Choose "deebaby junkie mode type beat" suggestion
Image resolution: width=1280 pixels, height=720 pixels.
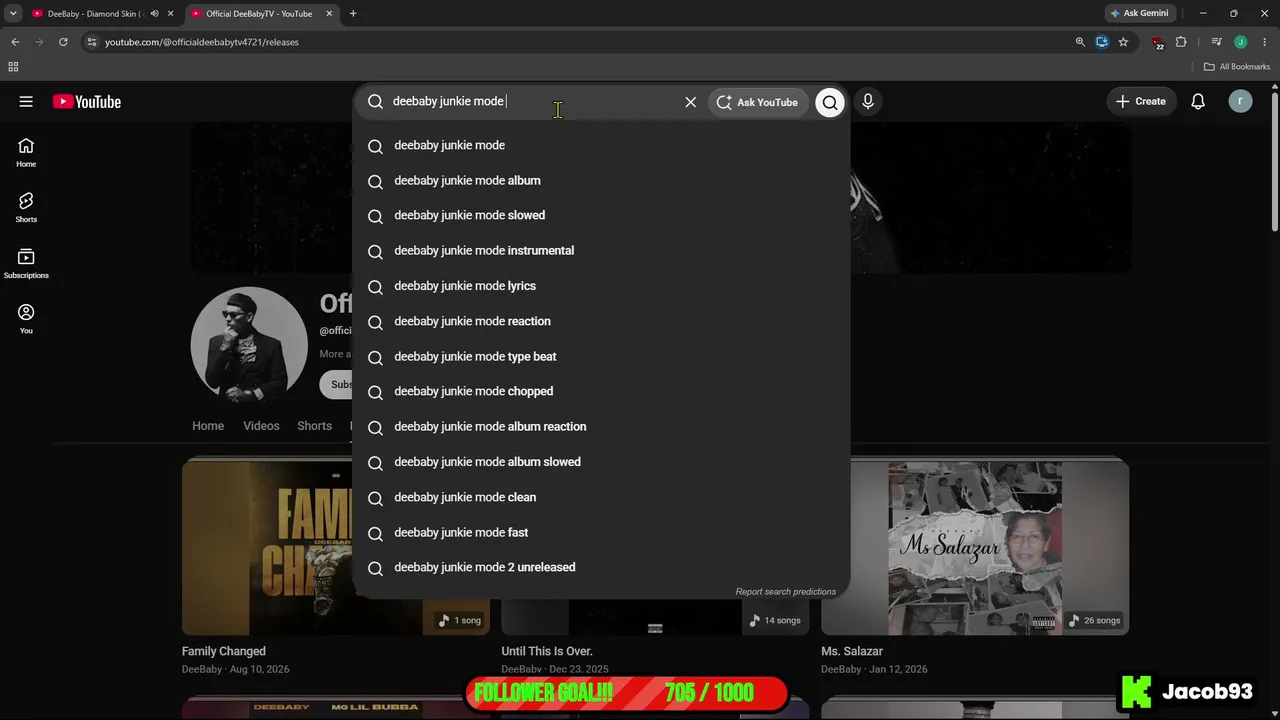[x=601, y=356]
